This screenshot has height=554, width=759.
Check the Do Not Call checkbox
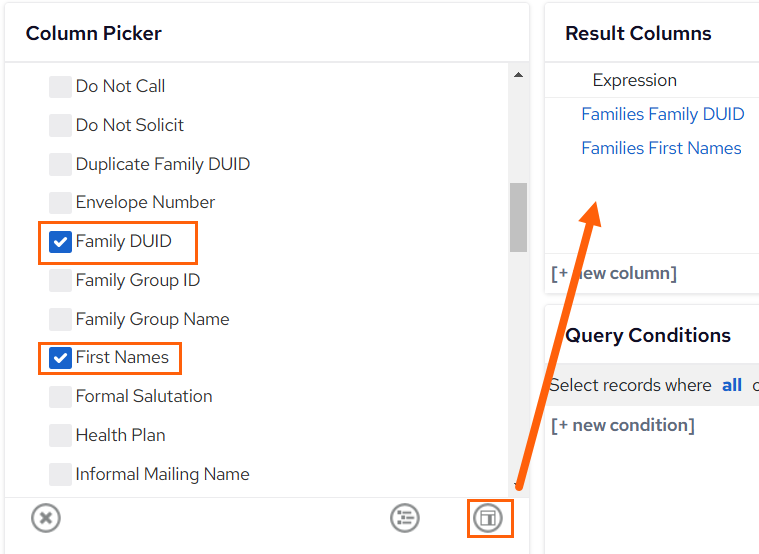coord(61,87)
